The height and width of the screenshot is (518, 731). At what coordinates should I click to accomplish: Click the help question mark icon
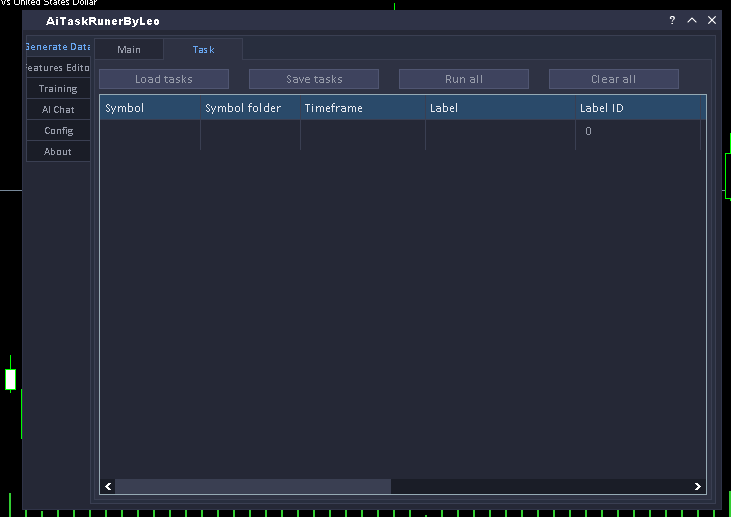point(672,20)
